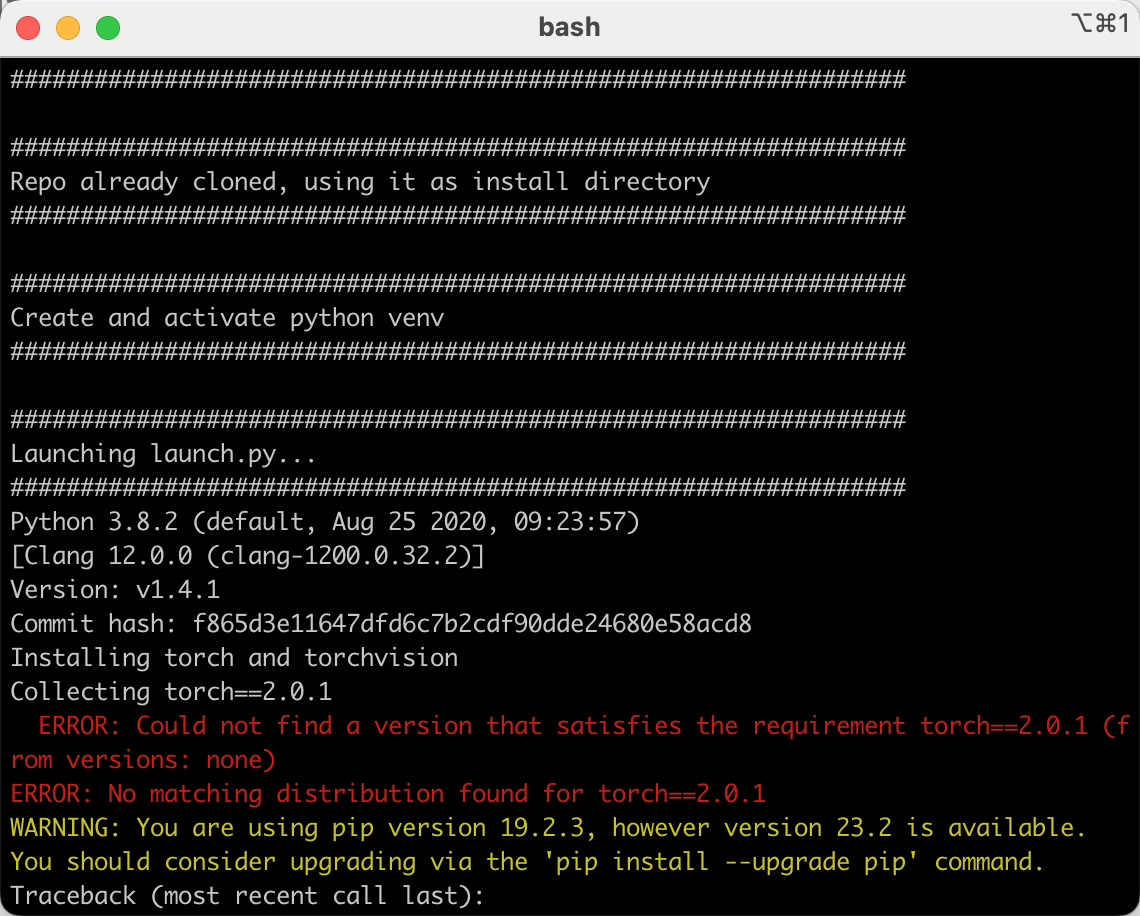Click 'Create and activate python venv' line
The image size is (1140, 916).
pyautogui.click(x=227, y=318)
